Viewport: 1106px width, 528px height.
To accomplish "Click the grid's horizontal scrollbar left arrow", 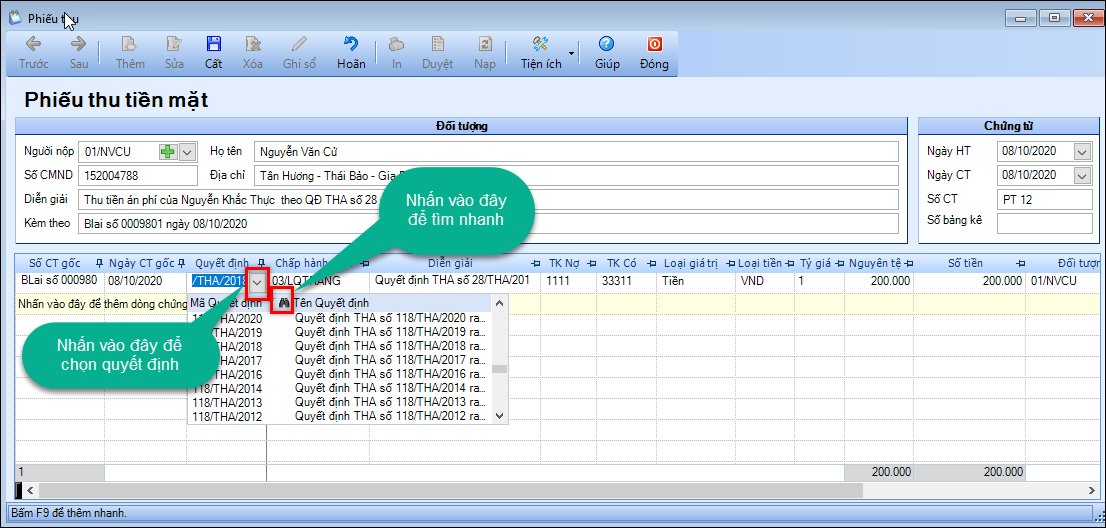I will tap(30, 489).
